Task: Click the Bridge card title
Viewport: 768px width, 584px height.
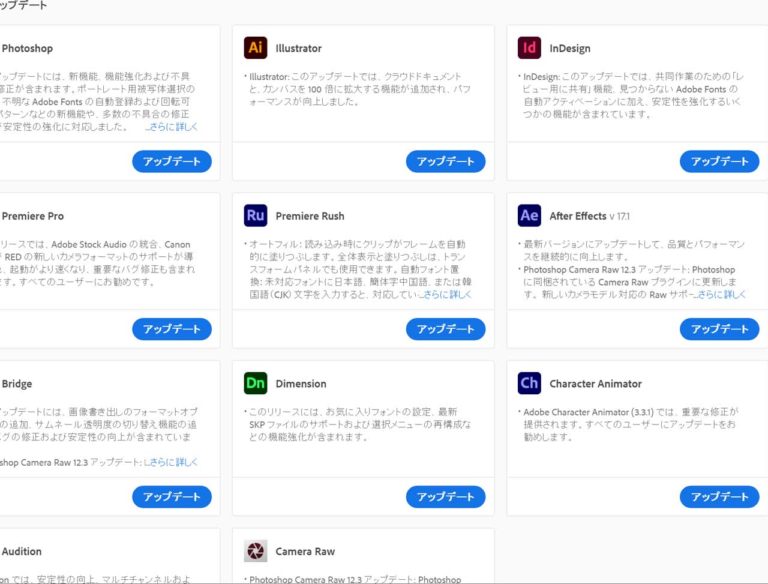Action: [17, 384]
